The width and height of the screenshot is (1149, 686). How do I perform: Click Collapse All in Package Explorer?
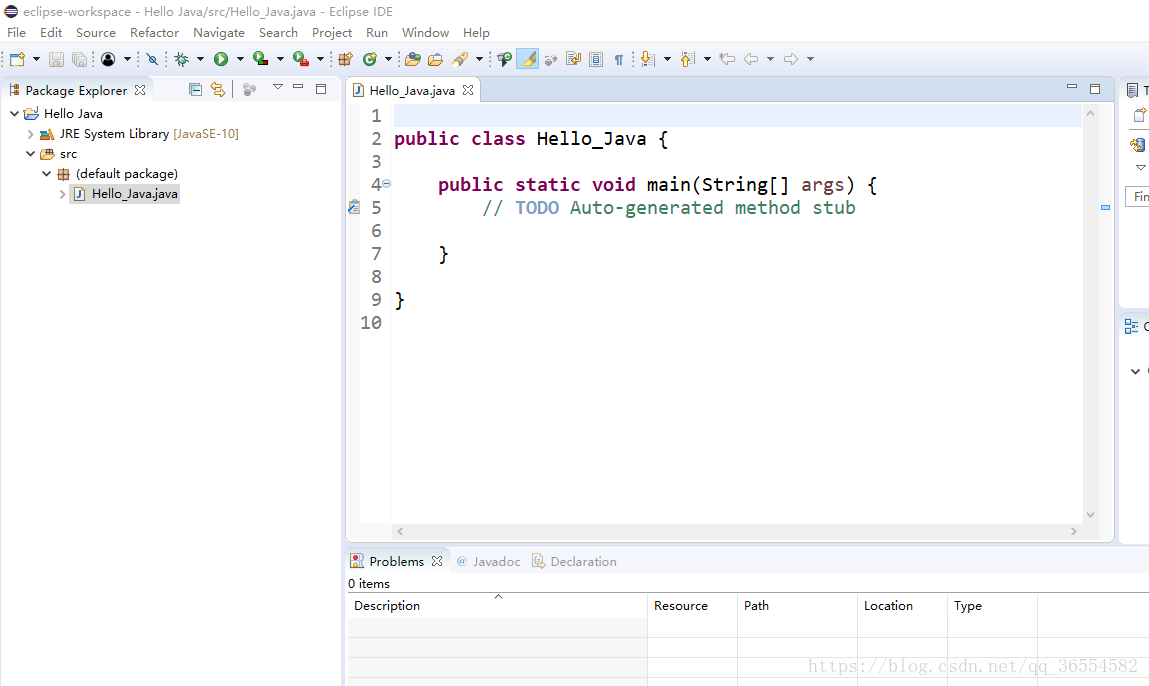tap(195, 89)
